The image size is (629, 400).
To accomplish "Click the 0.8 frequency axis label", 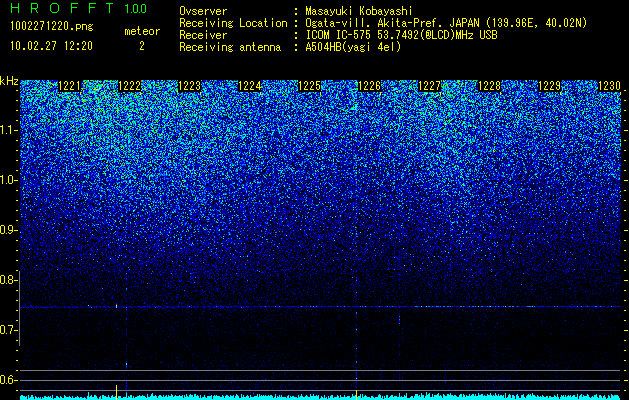I will pyautogui.click(x=9, y=280).
